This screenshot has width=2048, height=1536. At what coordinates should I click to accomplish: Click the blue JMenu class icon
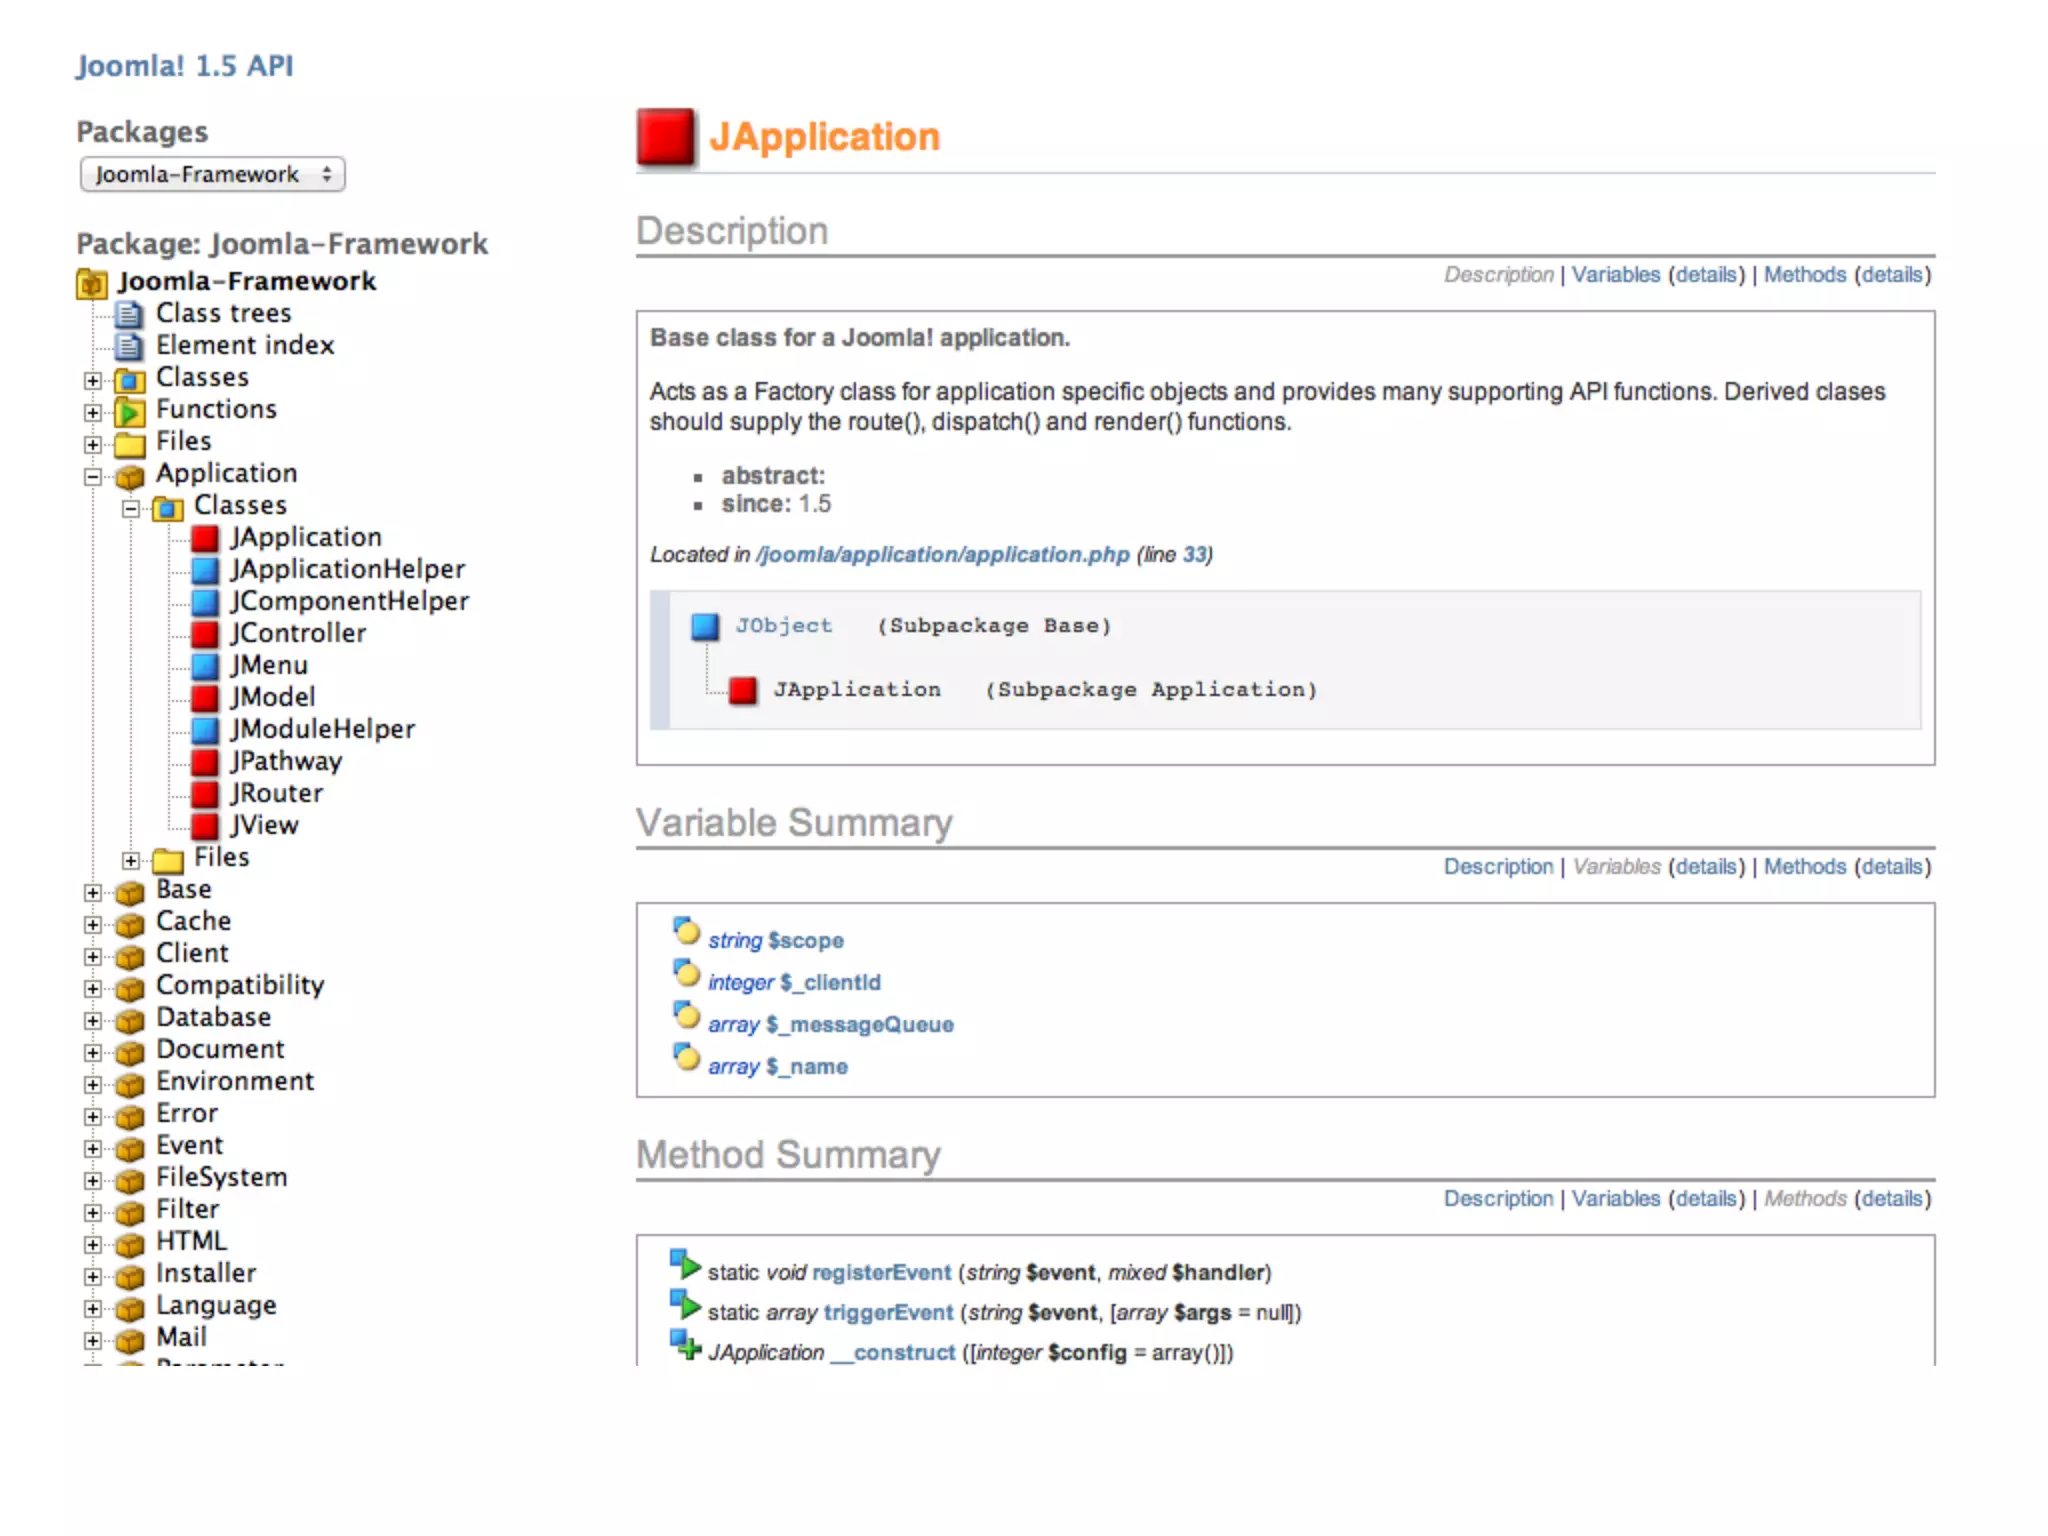coord(205,667)
